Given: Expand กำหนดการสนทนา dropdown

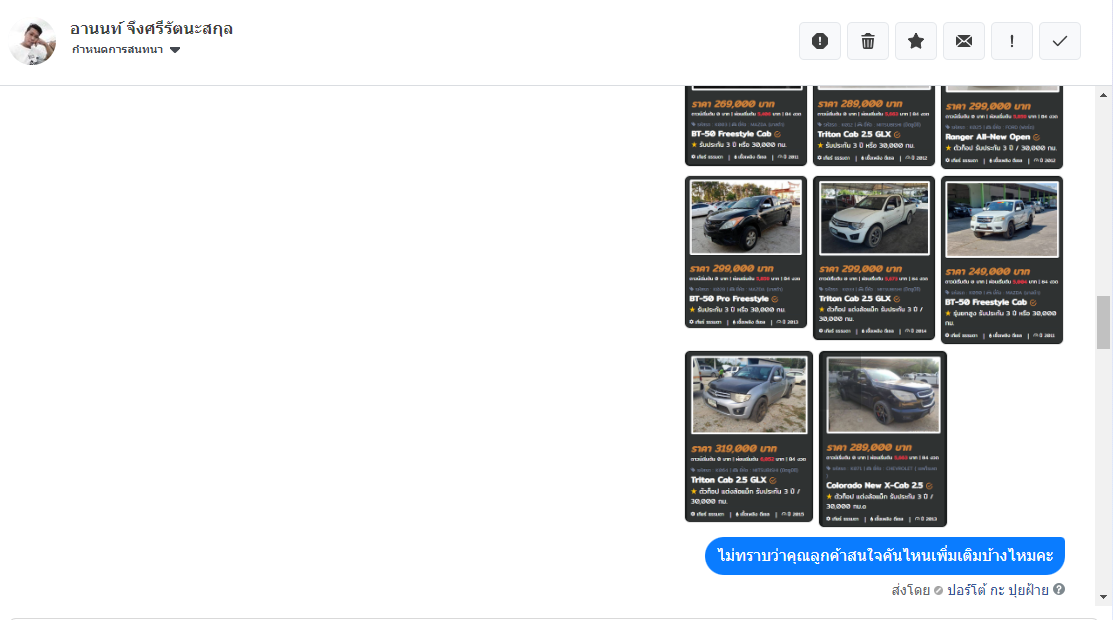Looking at the screenshot, I should tap(126, 50).
